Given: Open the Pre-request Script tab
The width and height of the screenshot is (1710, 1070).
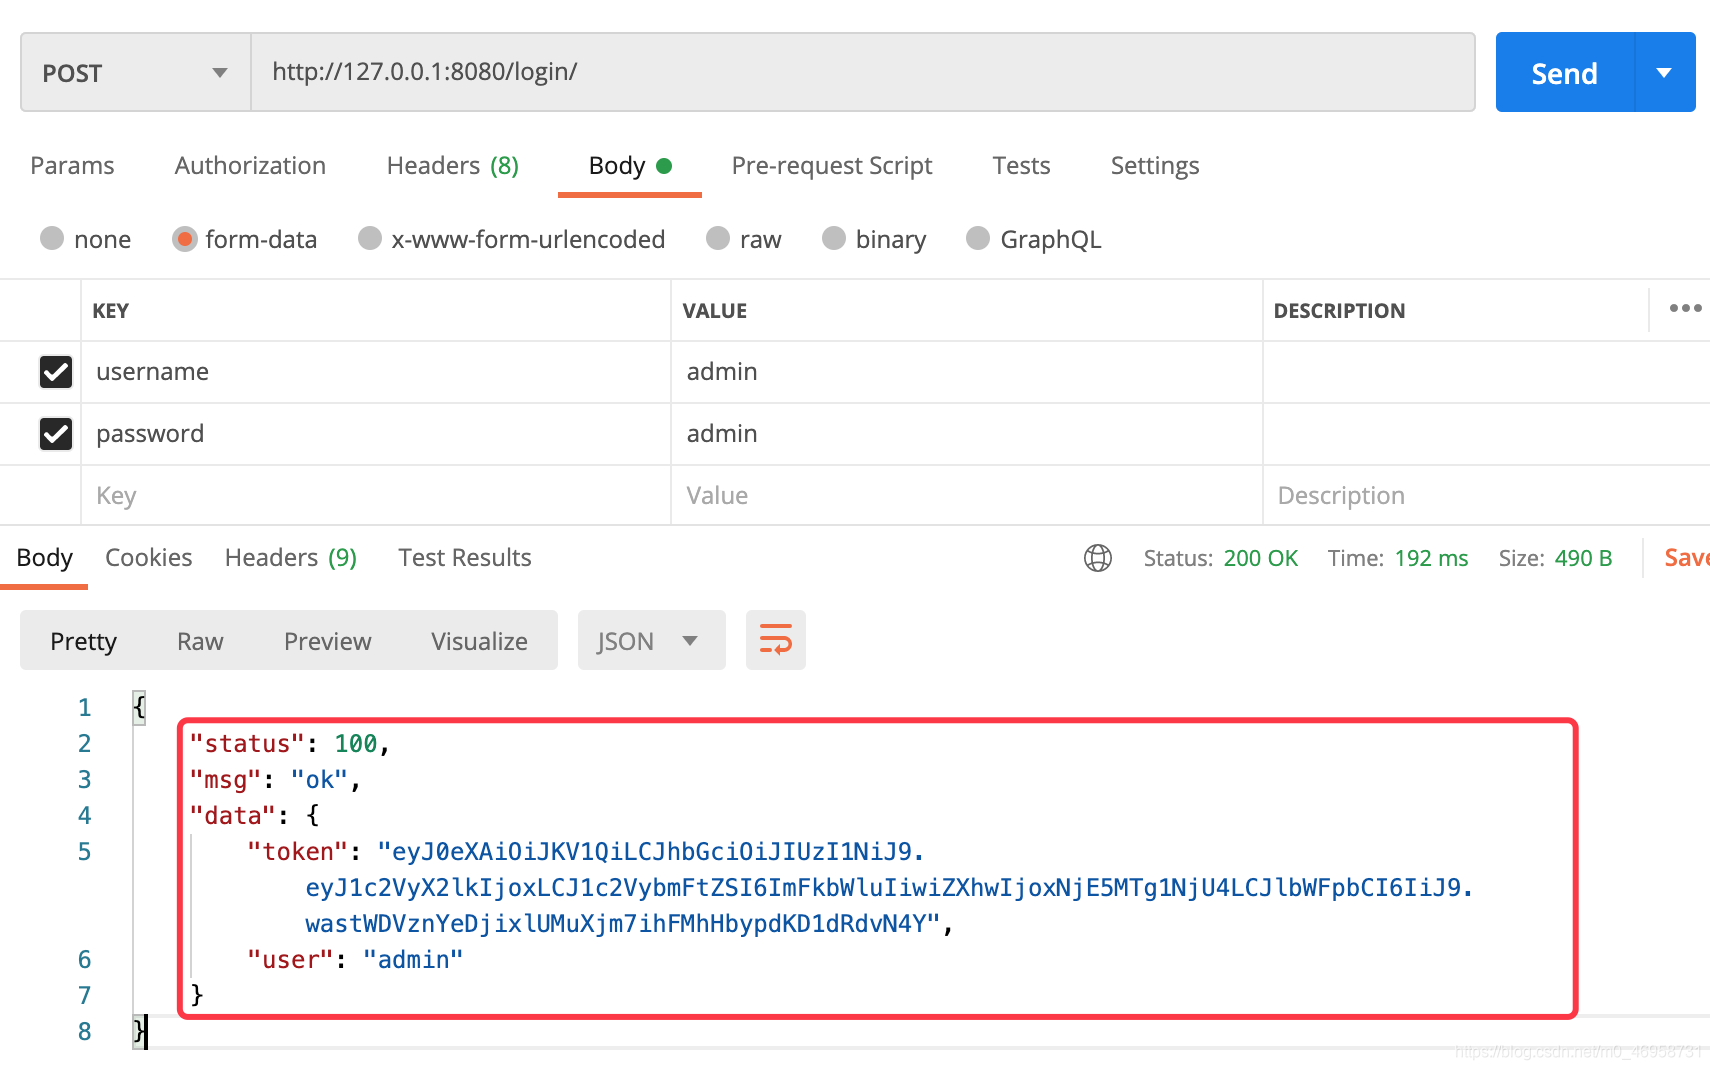Looking at the screenshot, I should [x=831, y=165].
